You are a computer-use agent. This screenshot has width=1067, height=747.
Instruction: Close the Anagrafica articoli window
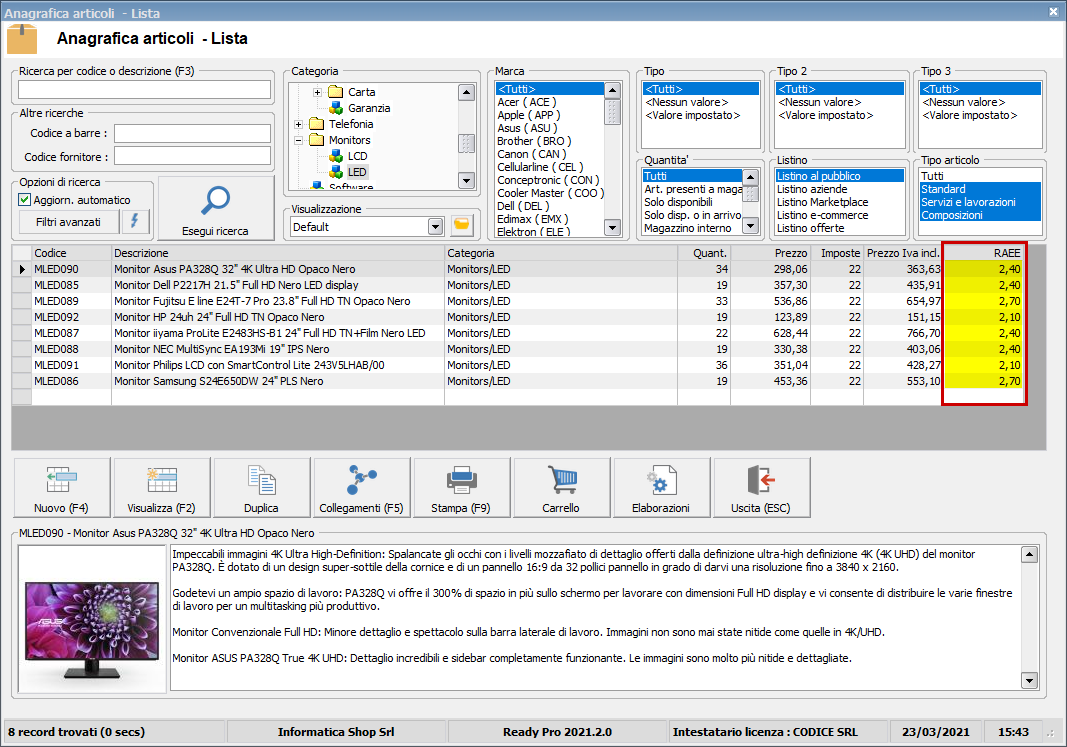pyautogui.click(x=1053, y=12)
